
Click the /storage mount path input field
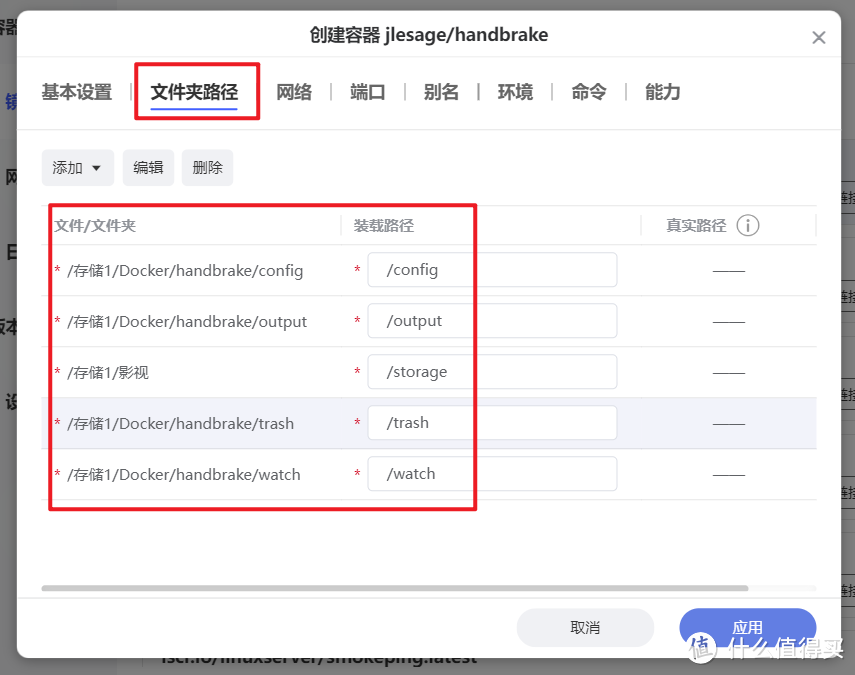click(491, 371)
